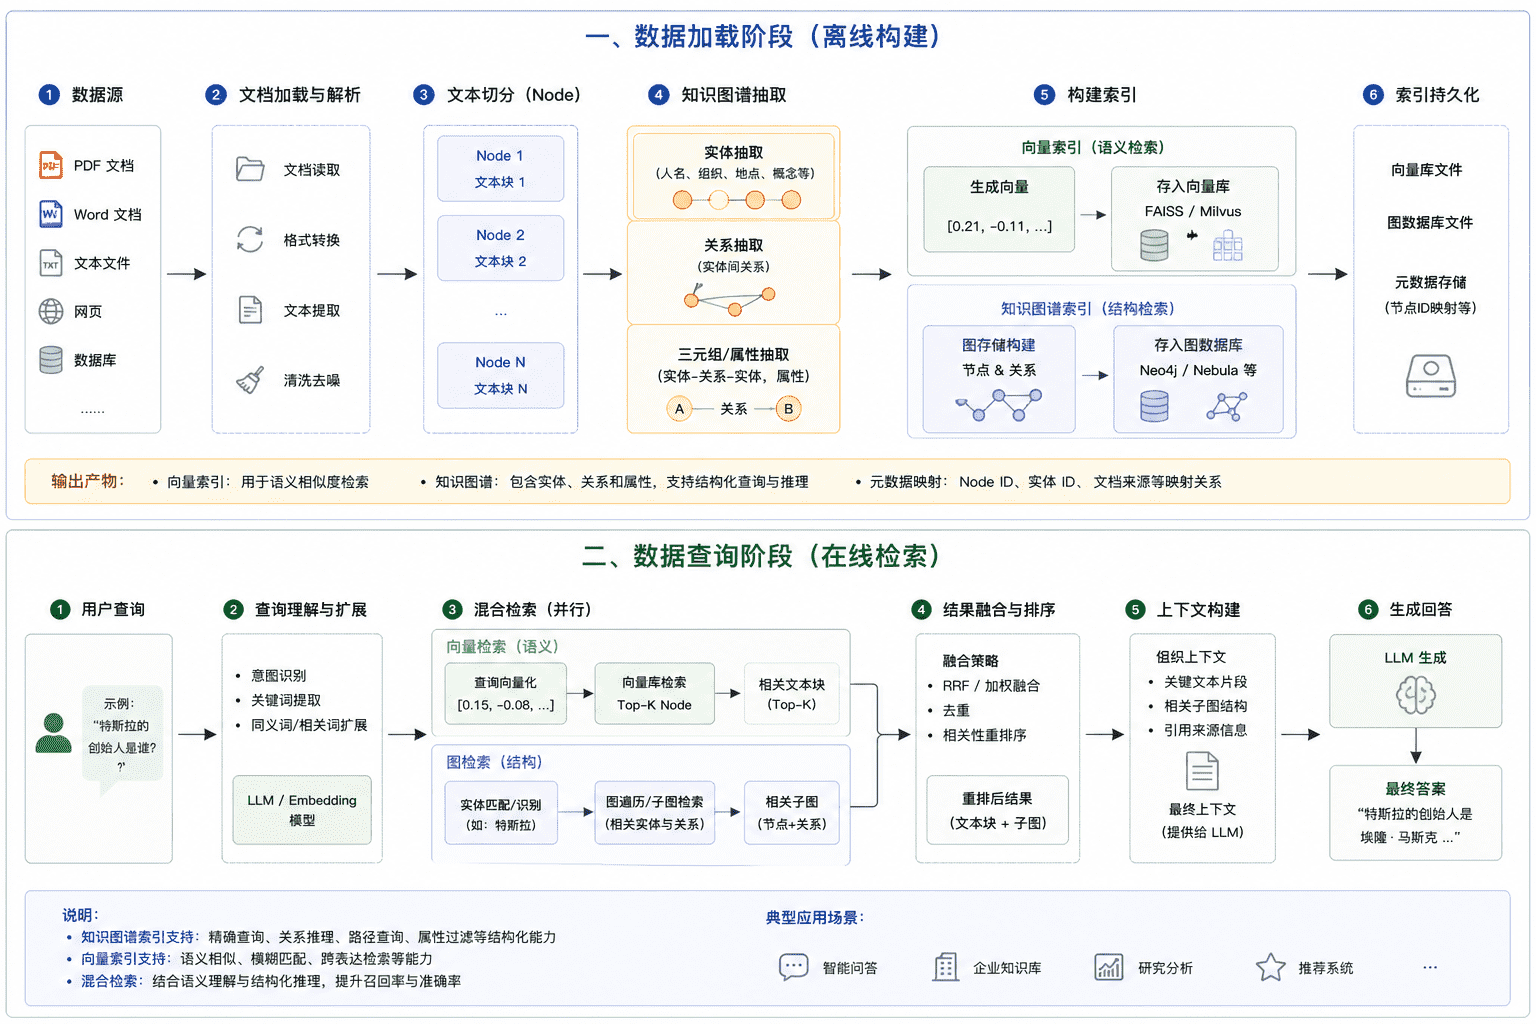Click the user avatar icon under 用户查询
Viewport: 1536px width, 1024px height.
tap(54, 733)
